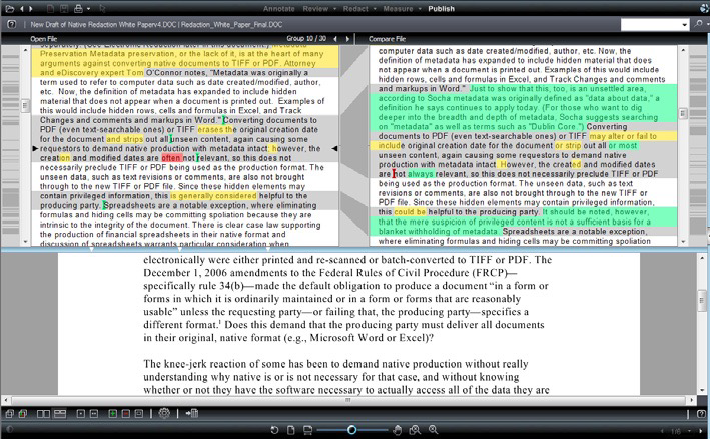Toggle red deletions display icon
Image resolution: width=710 pixels, height=439 pixels.
coord(126,413)
